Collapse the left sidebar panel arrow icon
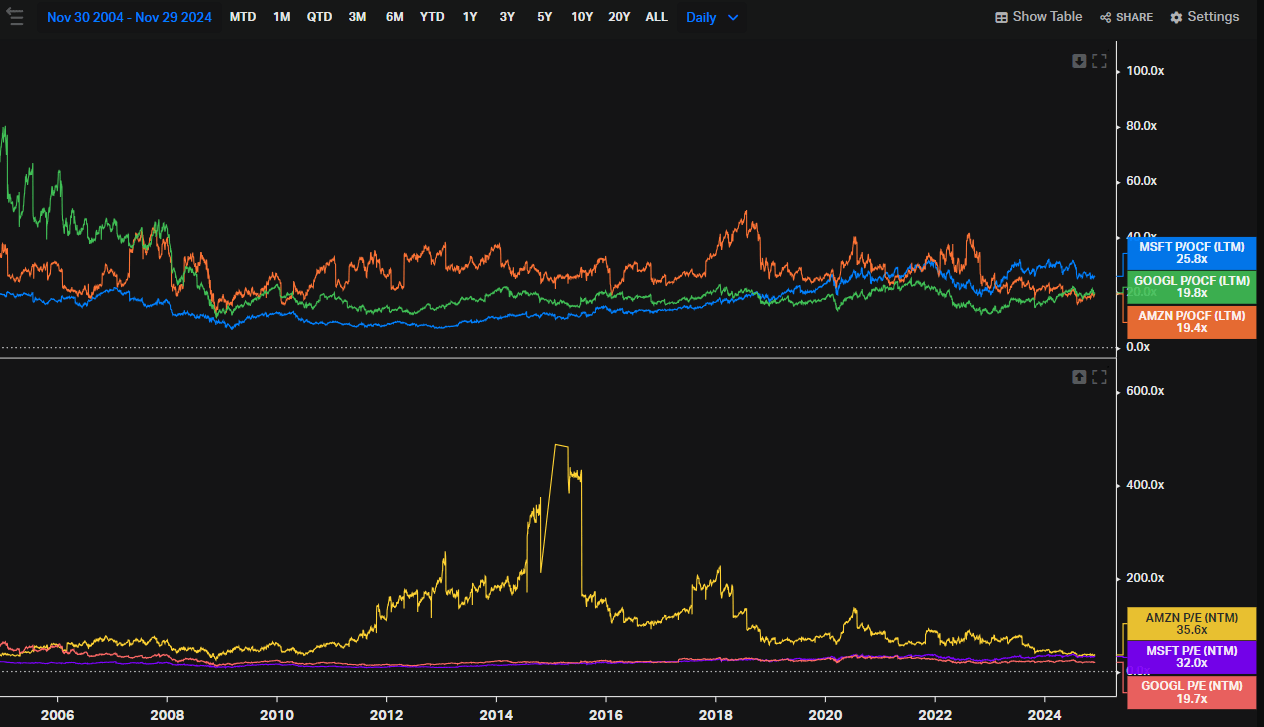 click(x=15, y=17)
